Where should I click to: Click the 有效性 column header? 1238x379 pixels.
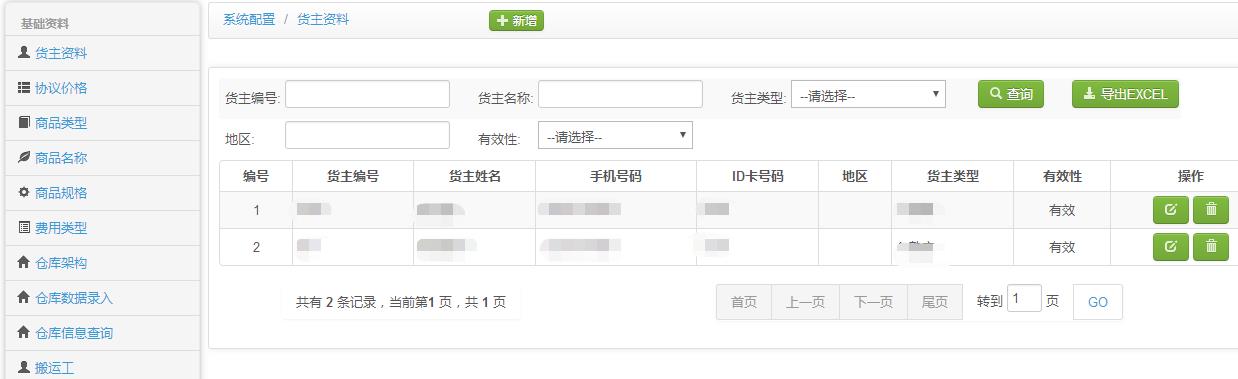[1062, 176]
